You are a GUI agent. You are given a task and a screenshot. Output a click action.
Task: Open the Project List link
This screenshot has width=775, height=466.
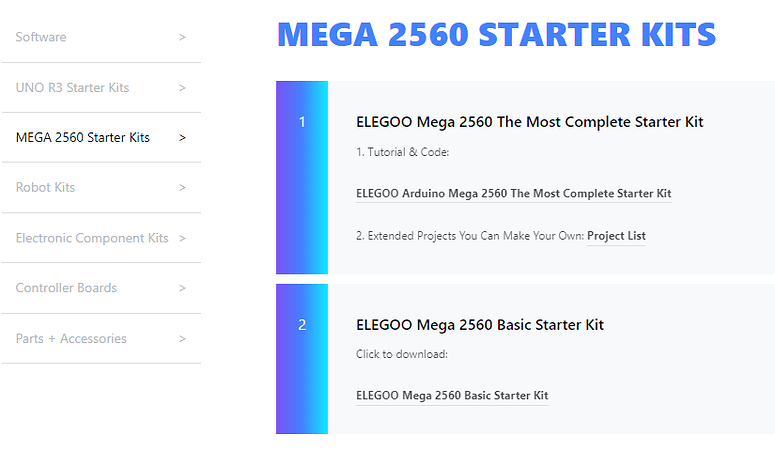pos(616,236)
